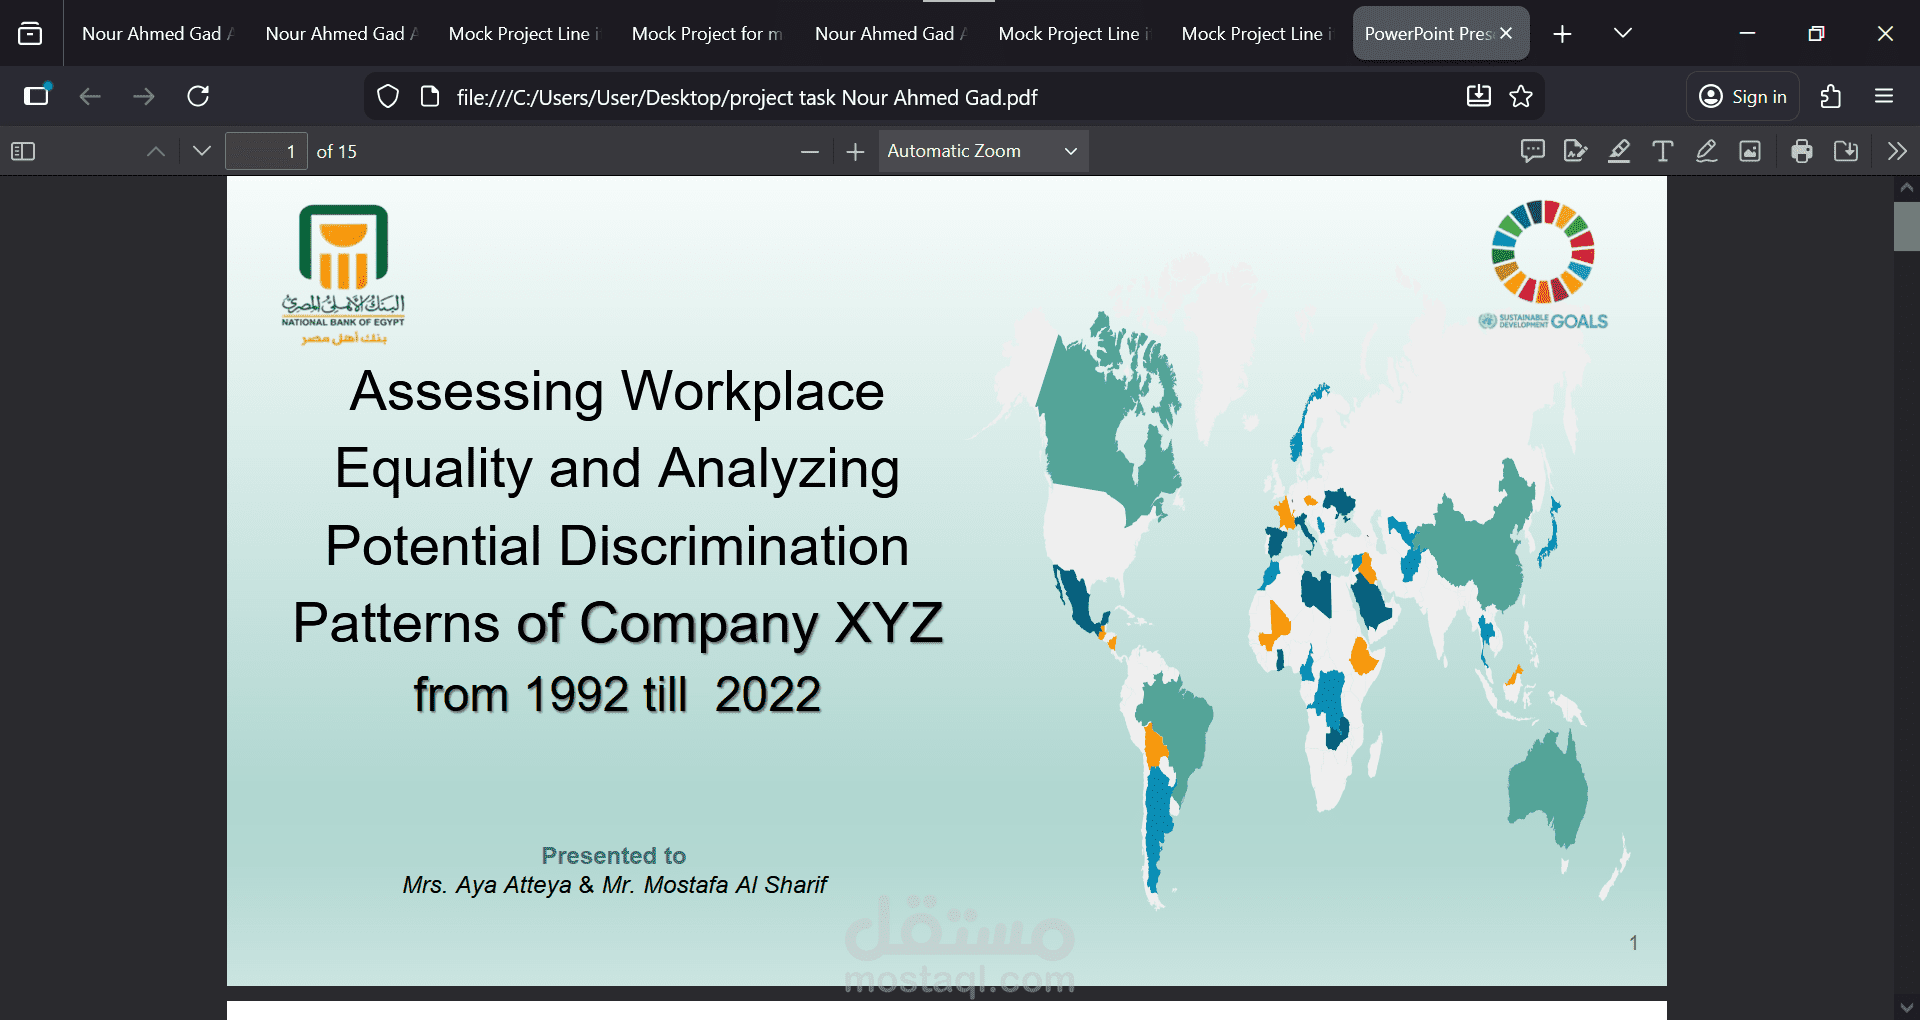Click the file page info icon
Viewport: 1920px width, 1020px height.
pos(430,97)
